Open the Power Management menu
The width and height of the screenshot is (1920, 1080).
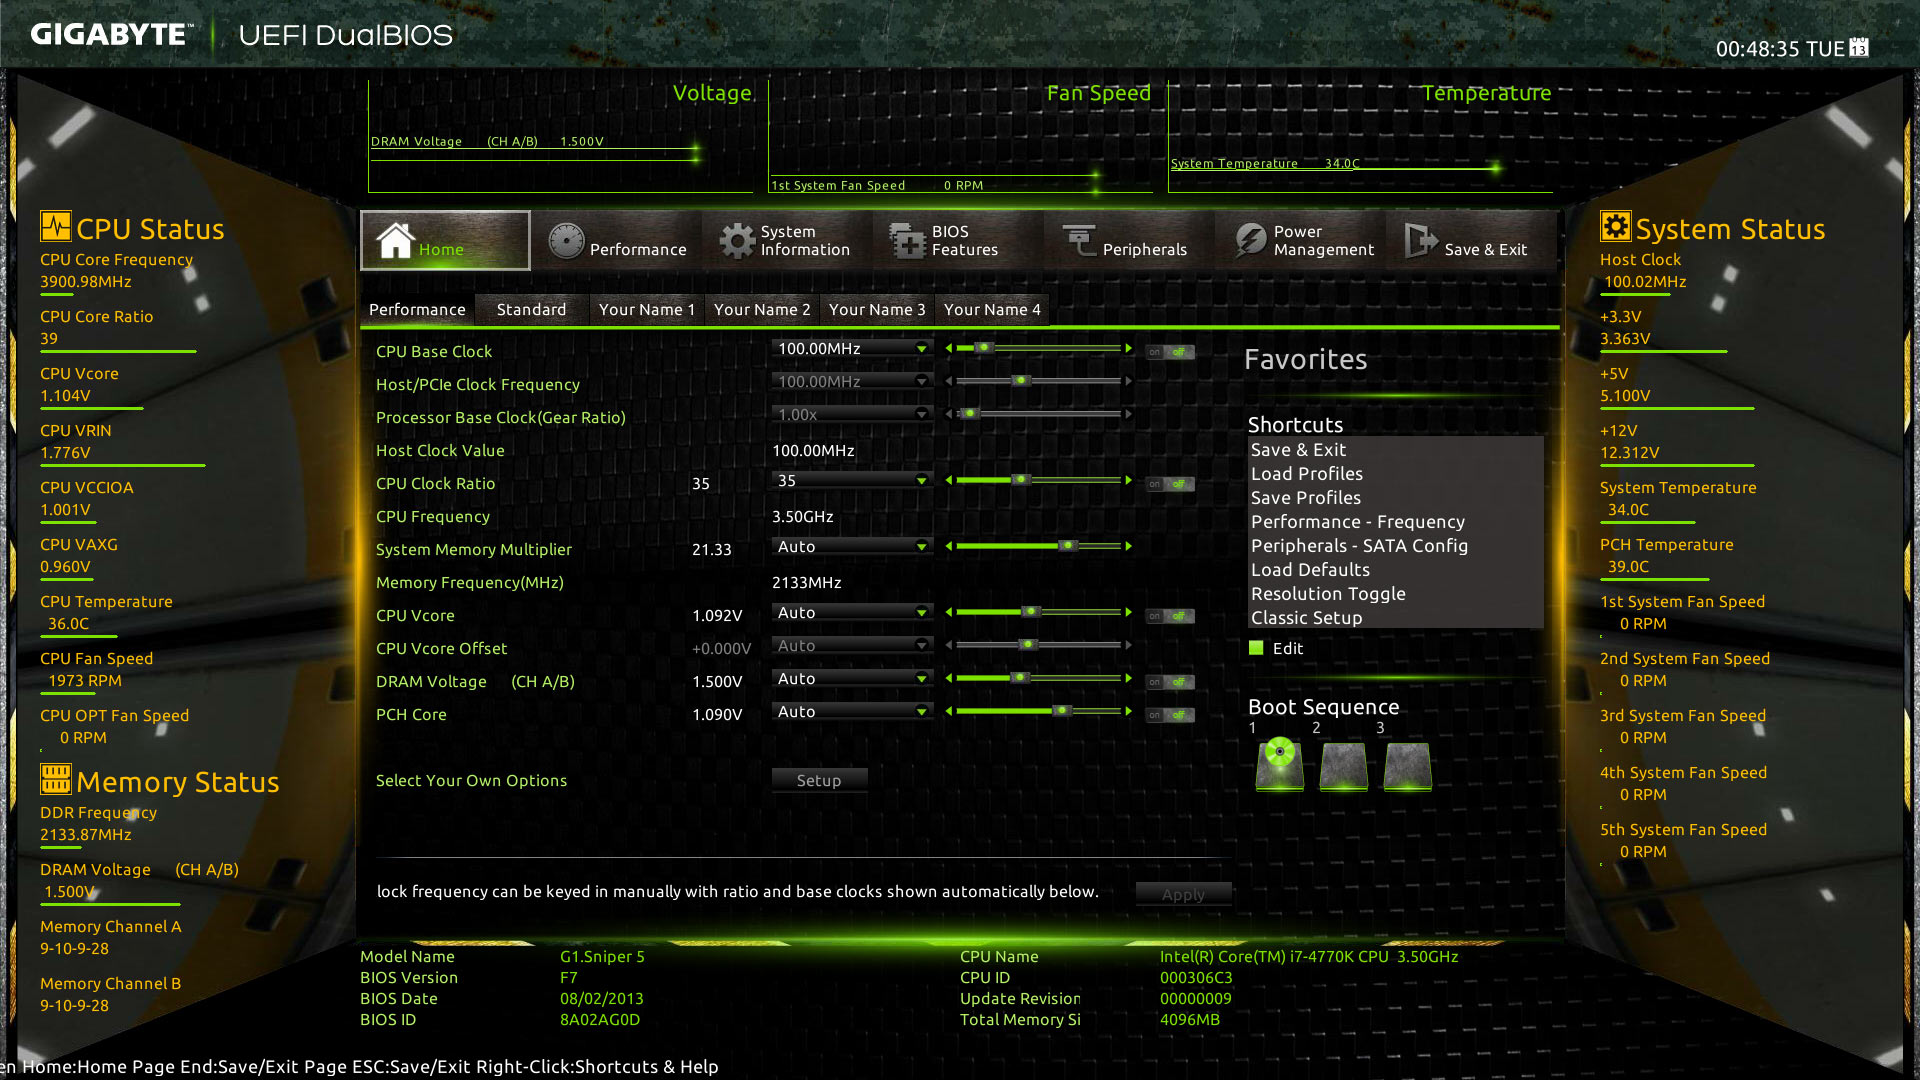(1301, 241)
